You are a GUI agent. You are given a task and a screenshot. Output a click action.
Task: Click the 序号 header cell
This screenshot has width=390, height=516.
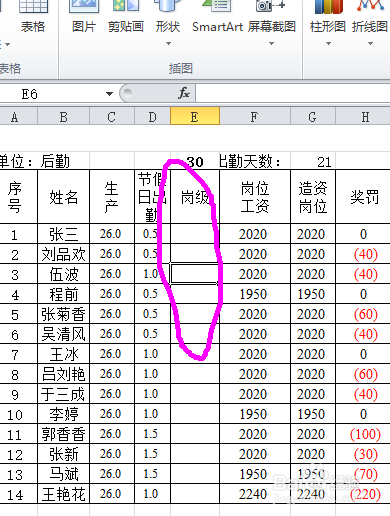pos(18,197)
